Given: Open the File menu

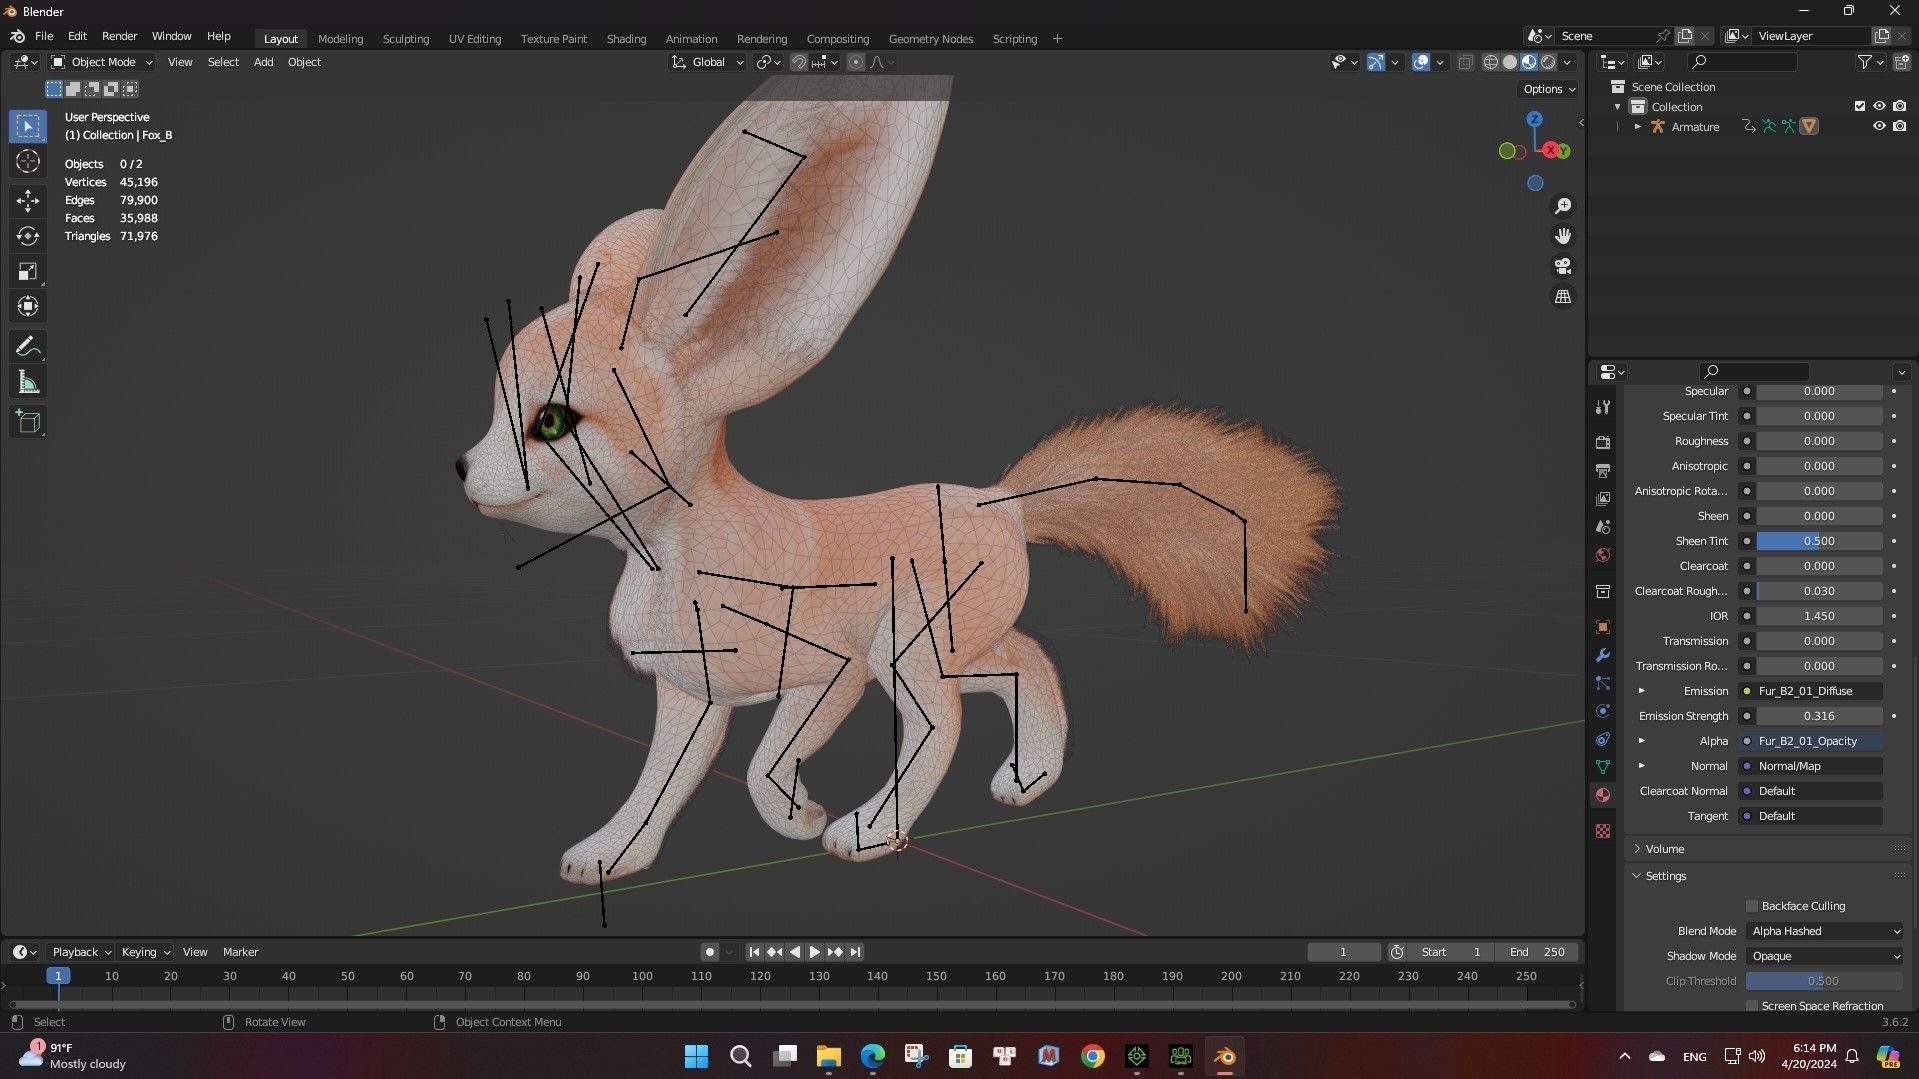Looking at the screenshot, I should (44, 36).
